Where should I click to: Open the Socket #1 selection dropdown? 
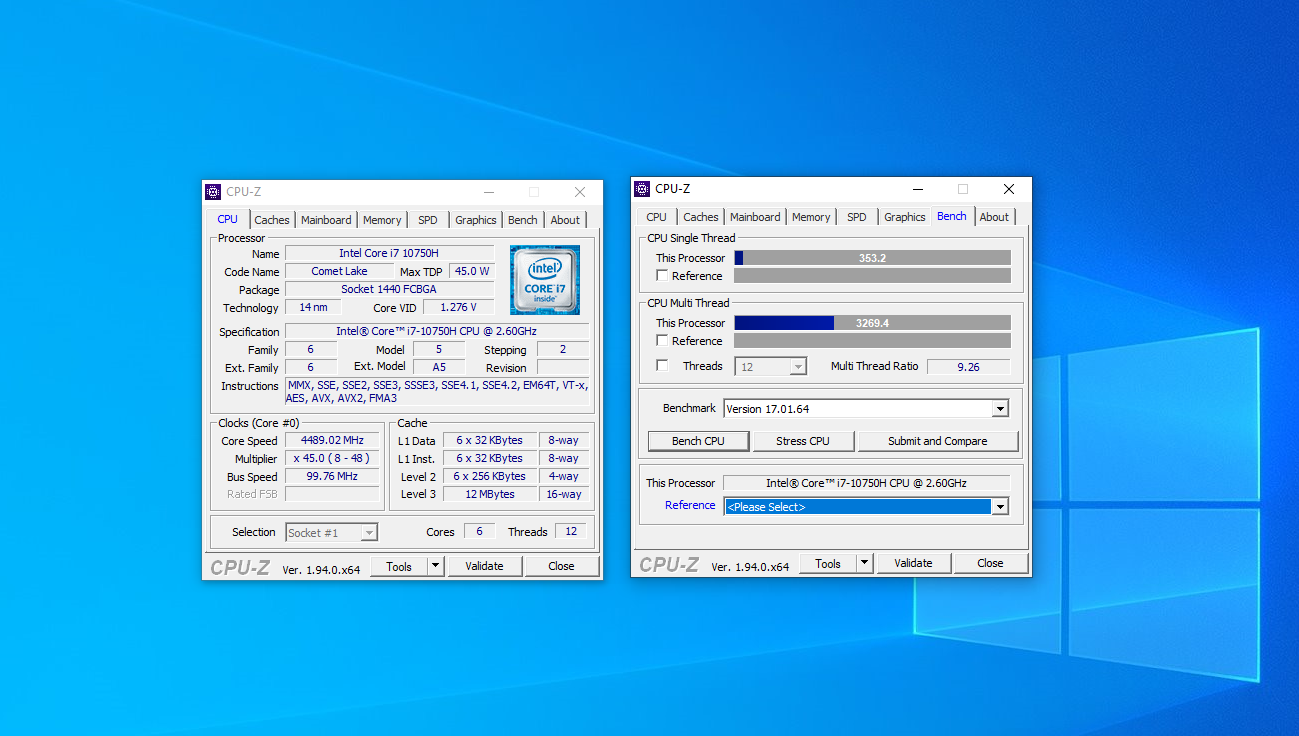(x=331, y=533)
